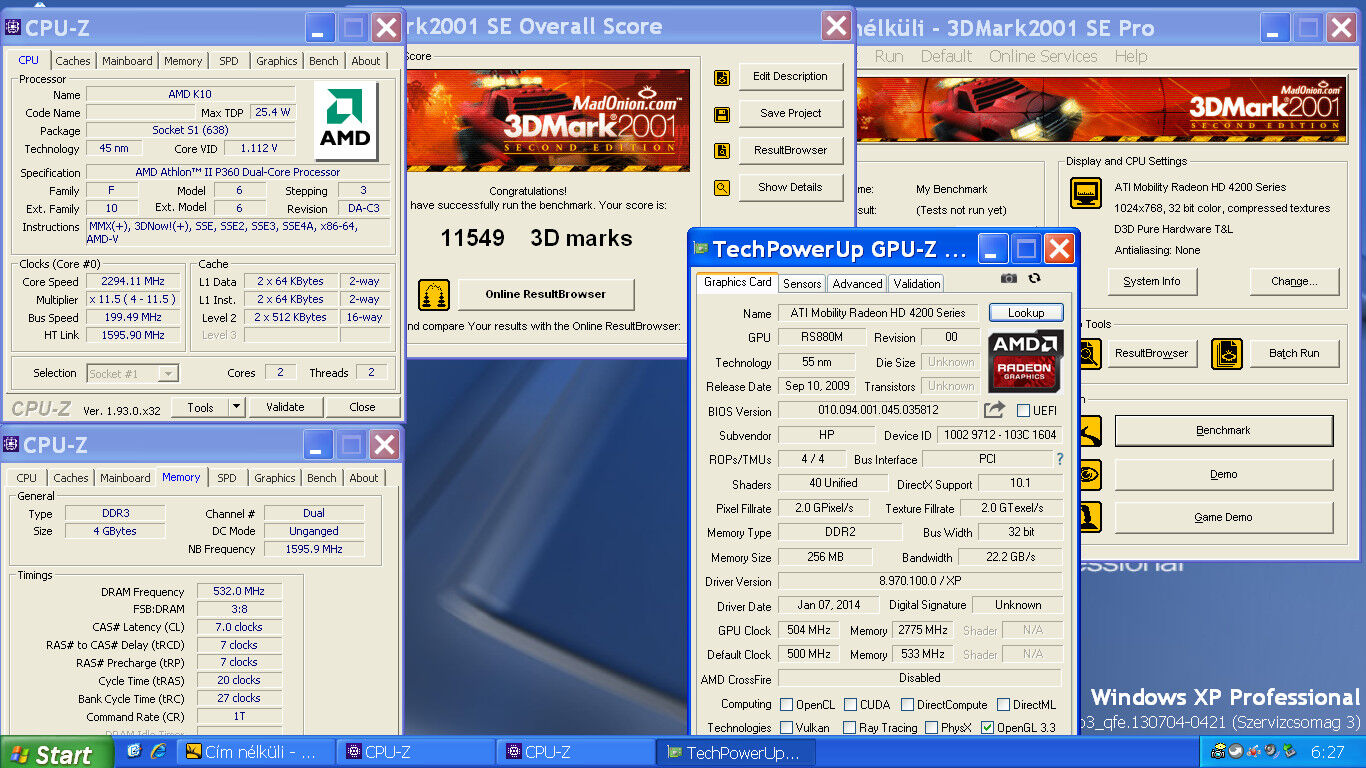Click the Save Project button

(790, 114)
